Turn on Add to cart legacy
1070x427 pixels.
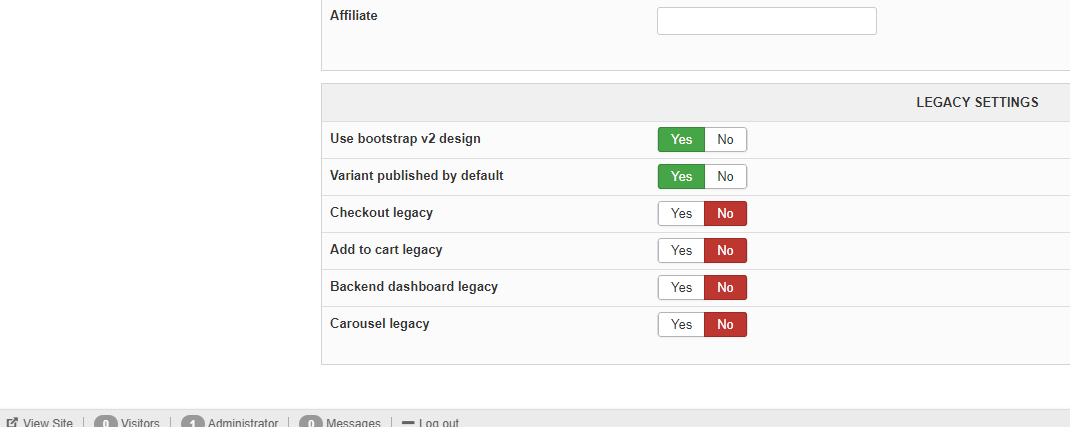coord(681,250)
